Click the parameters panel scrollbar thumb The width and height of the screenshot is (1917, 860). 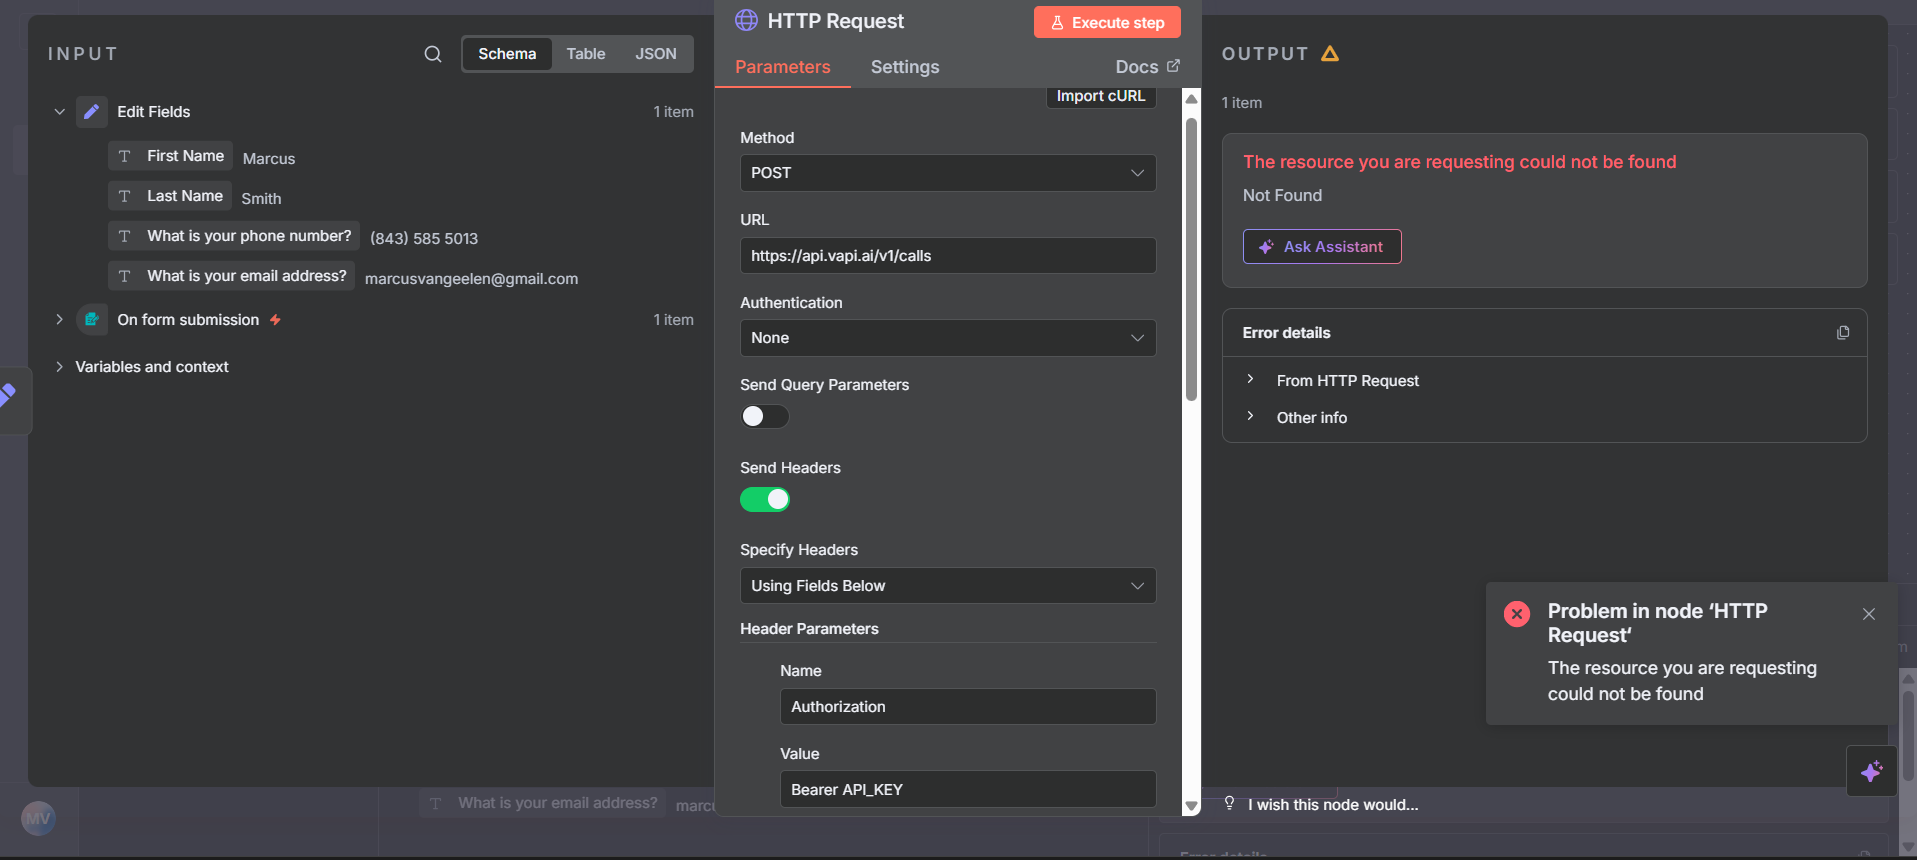point(1191,260)
